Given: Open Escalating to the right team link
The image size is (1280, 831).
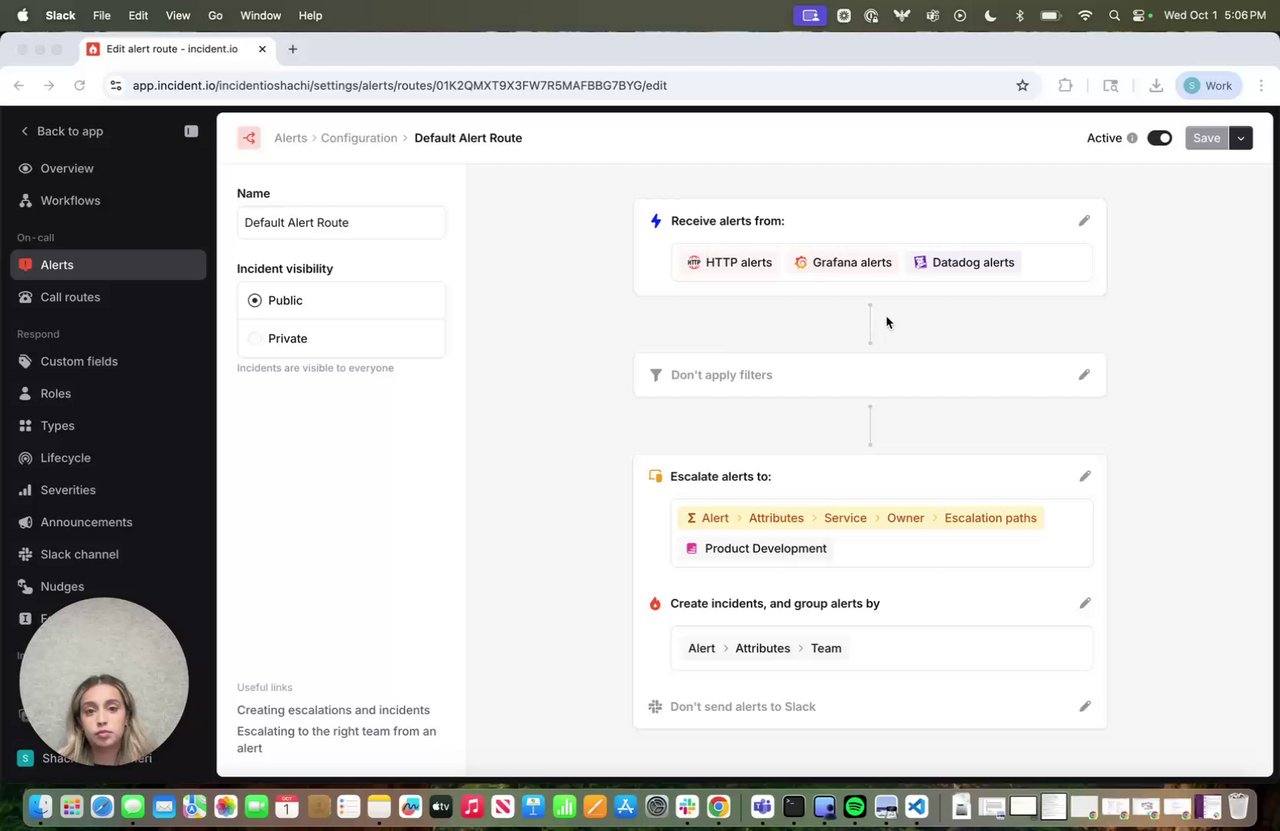Looking at the screenshot, I should click(x=337, y=739).
